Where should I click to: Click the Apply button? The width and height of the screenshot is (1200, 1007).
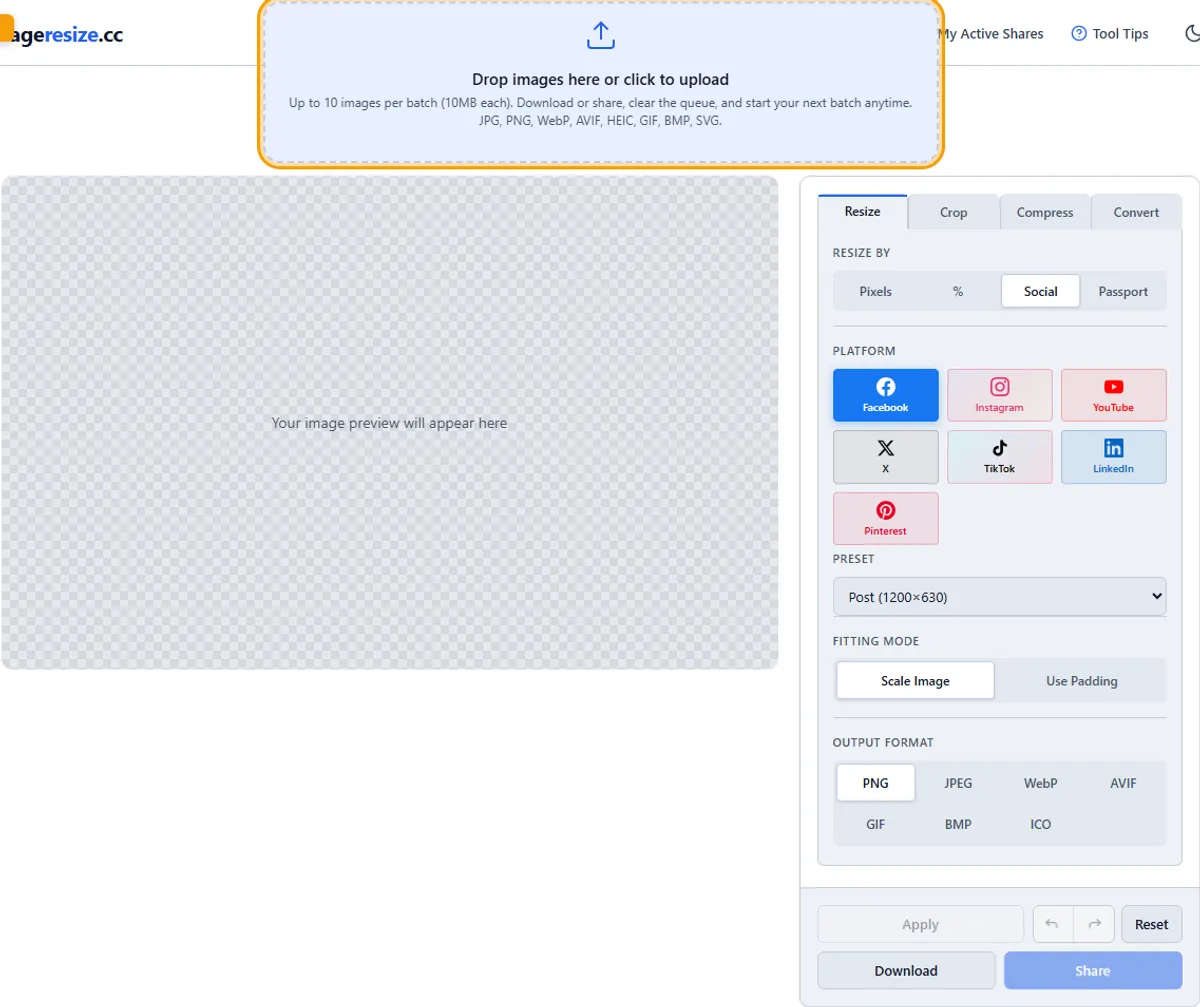[920, 924]
